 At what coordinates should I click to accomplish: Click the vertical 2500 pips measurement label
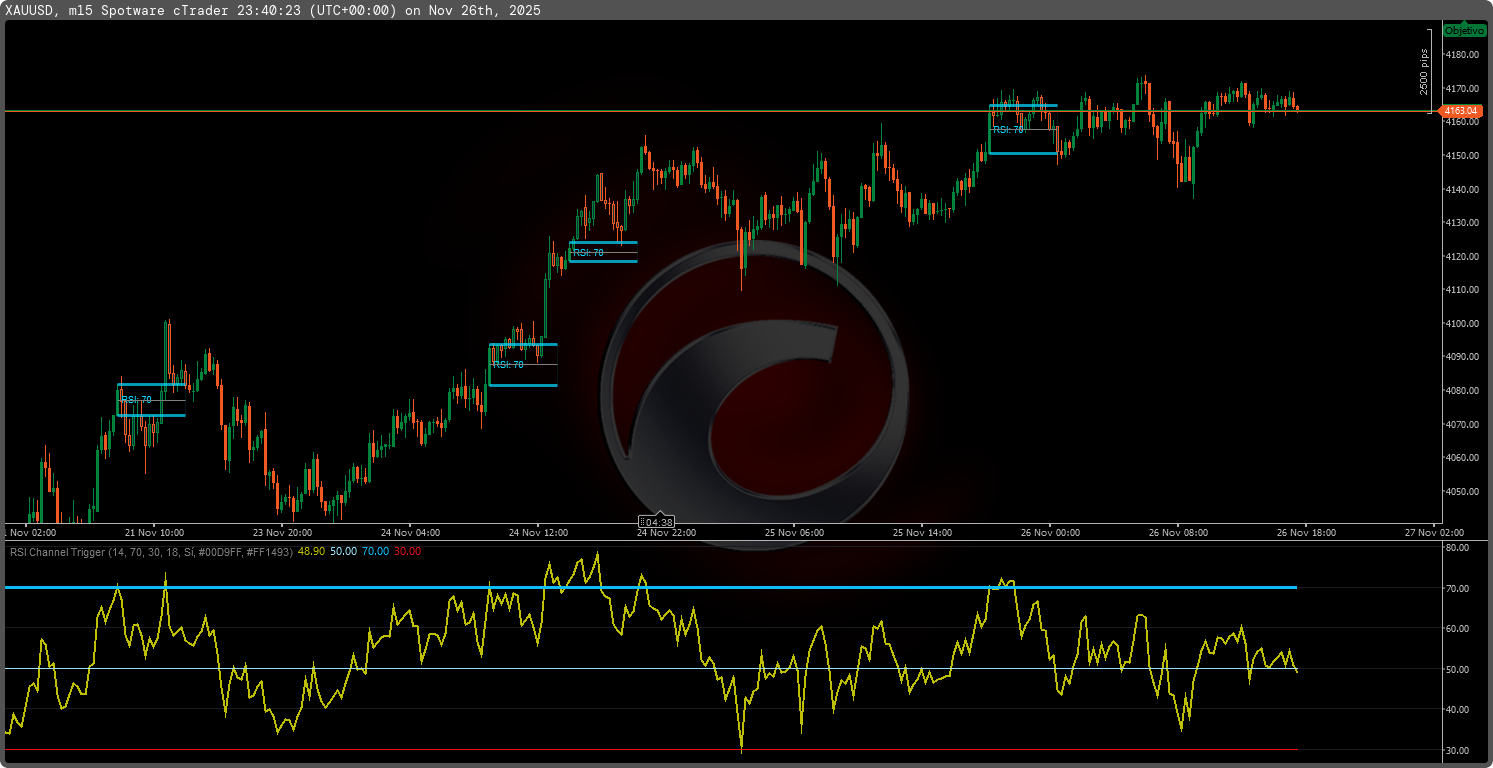(x=1424, y=73)
